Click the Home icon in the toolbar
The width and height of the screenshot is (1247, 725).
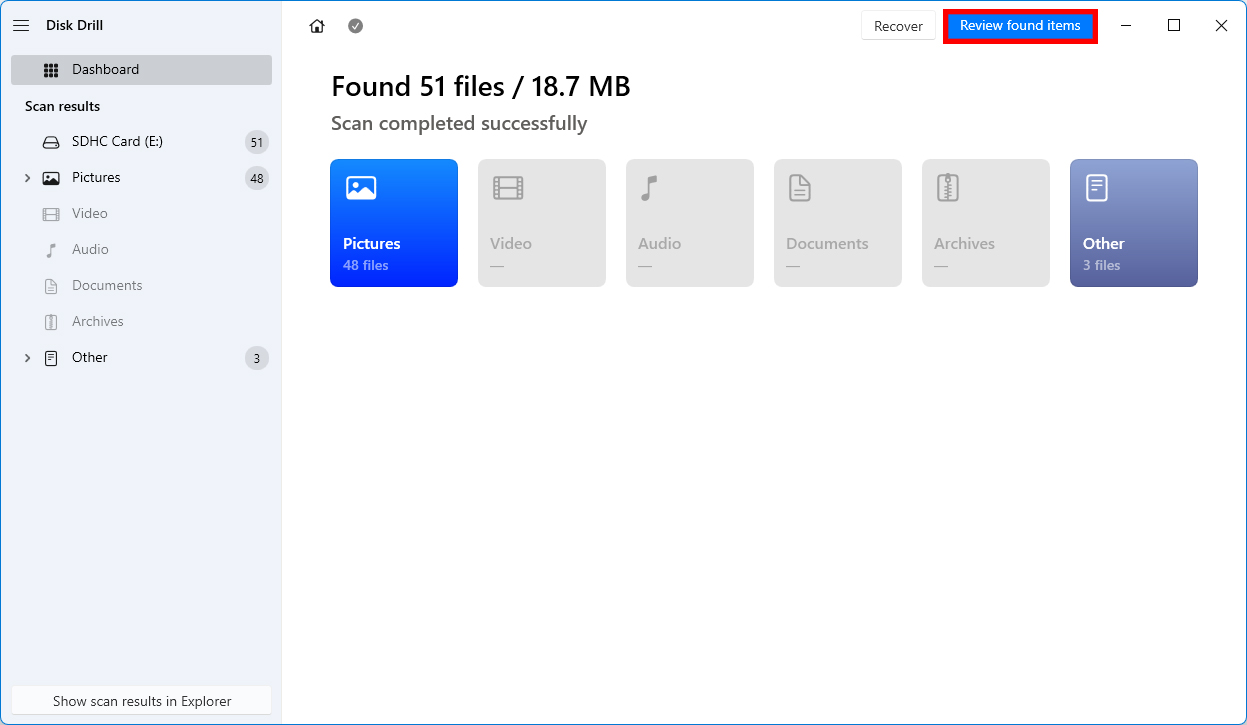pos(317,25)
